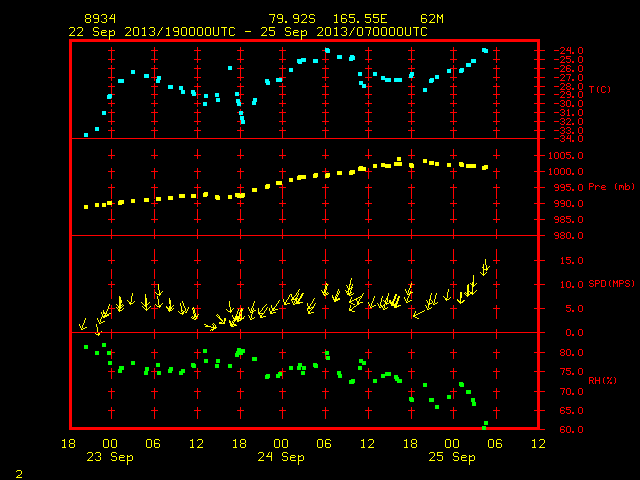
Task: Click the 79.92S latitude text
Action: (292, 19)
